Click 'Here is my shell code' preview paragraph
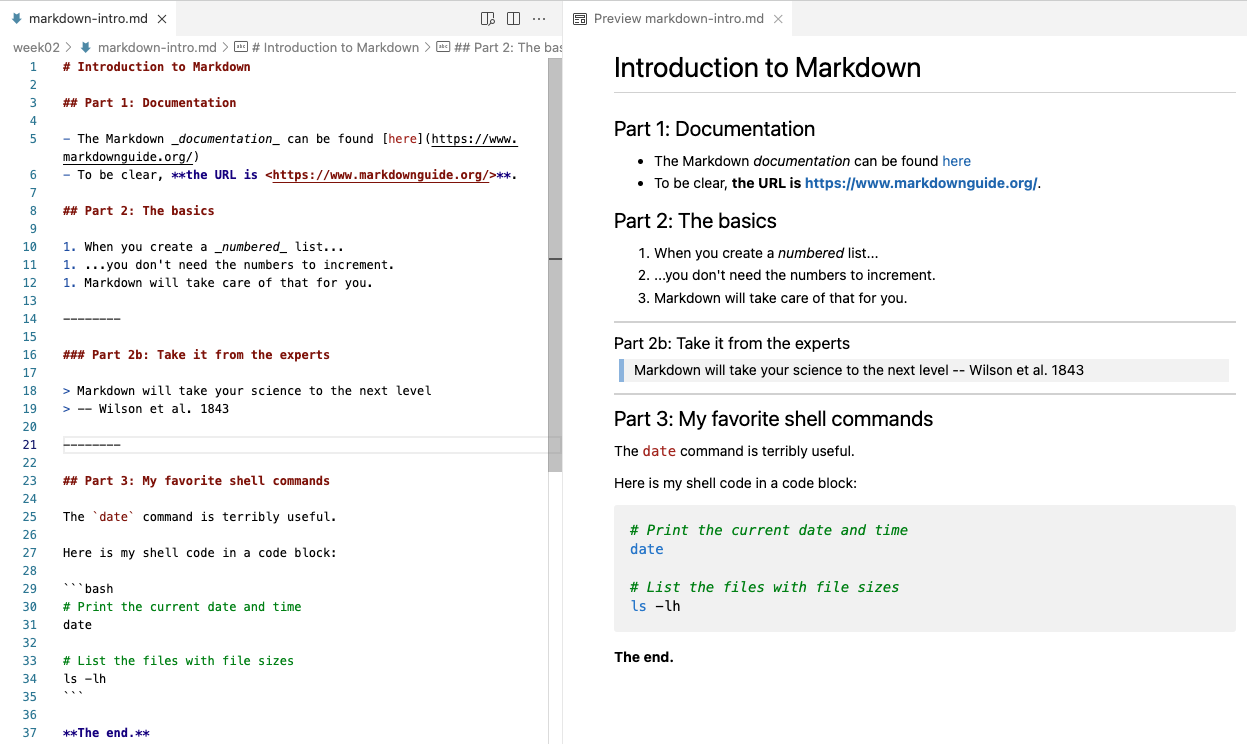Image resolution: width=1247 pixels, height=744 pixels. click(x=735, y=484)
